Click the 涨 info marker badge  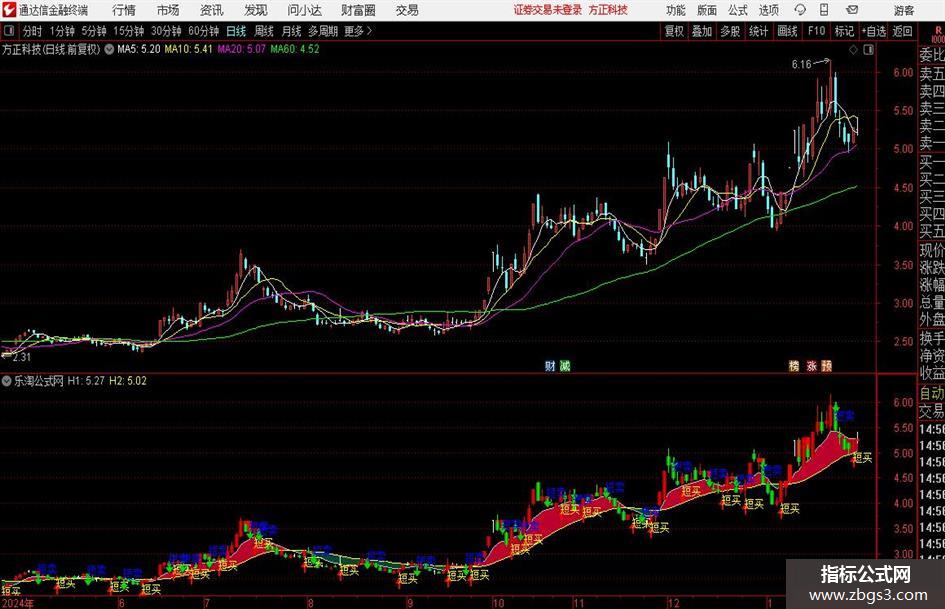click(811, 366)
